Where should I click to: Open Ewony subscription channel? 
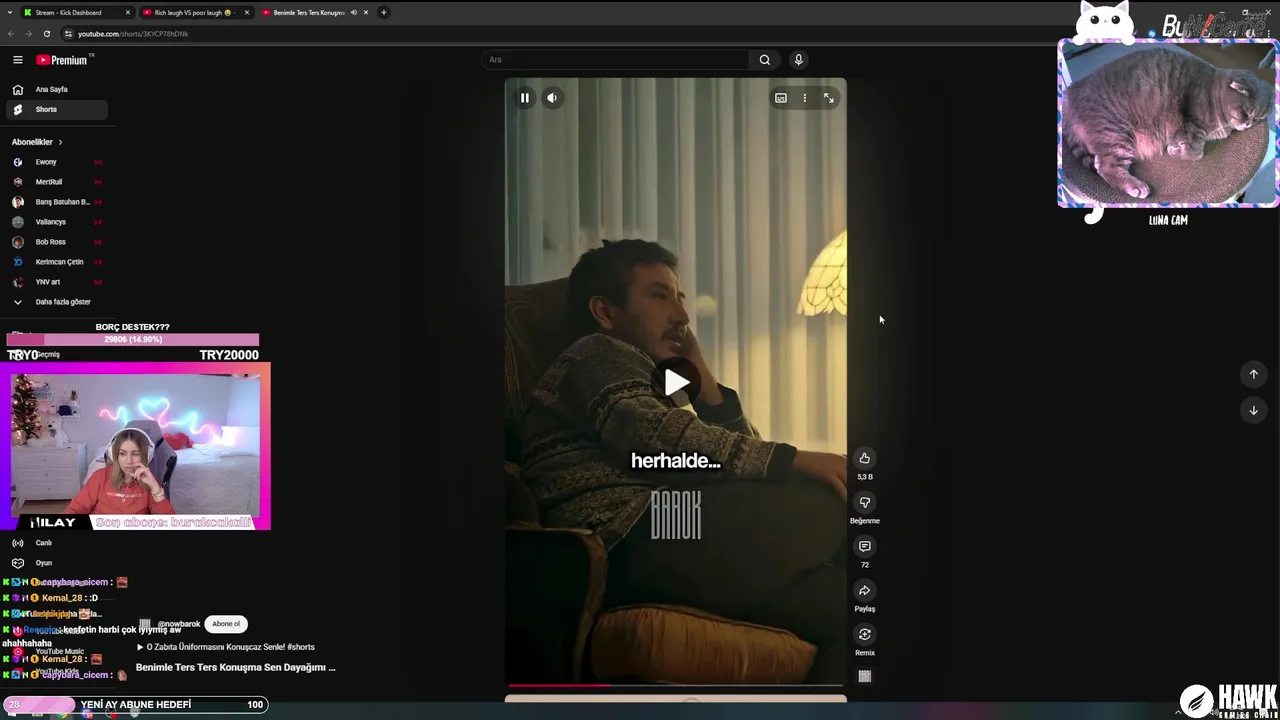(x=56, y=162)
